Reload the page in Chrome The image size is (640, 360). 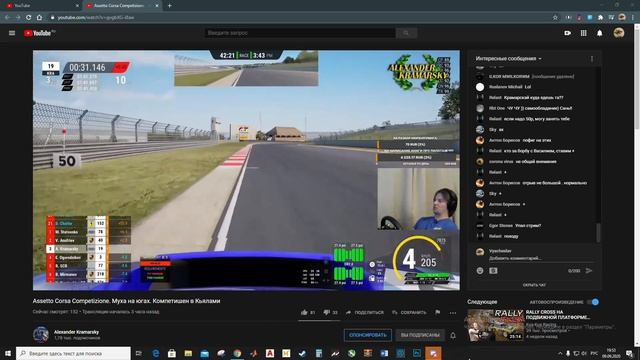coord(29,18)
